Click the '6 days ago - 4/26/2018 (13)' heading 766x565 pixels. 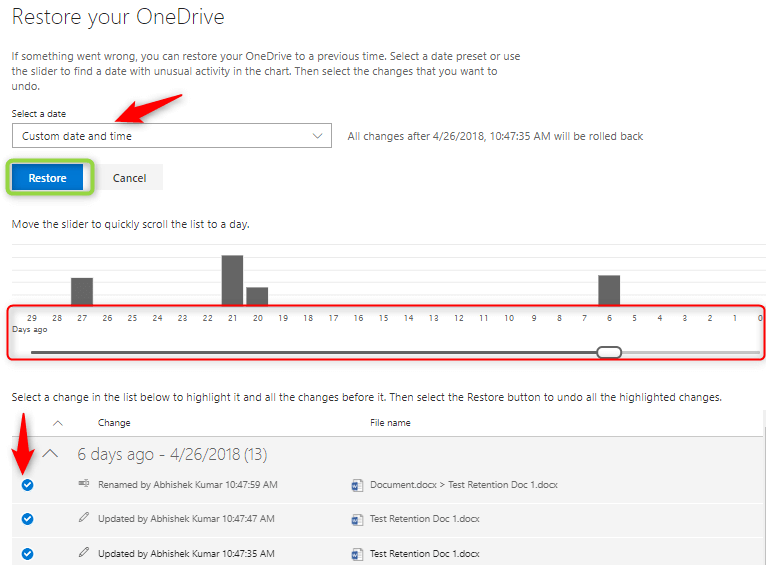point(172,454)
